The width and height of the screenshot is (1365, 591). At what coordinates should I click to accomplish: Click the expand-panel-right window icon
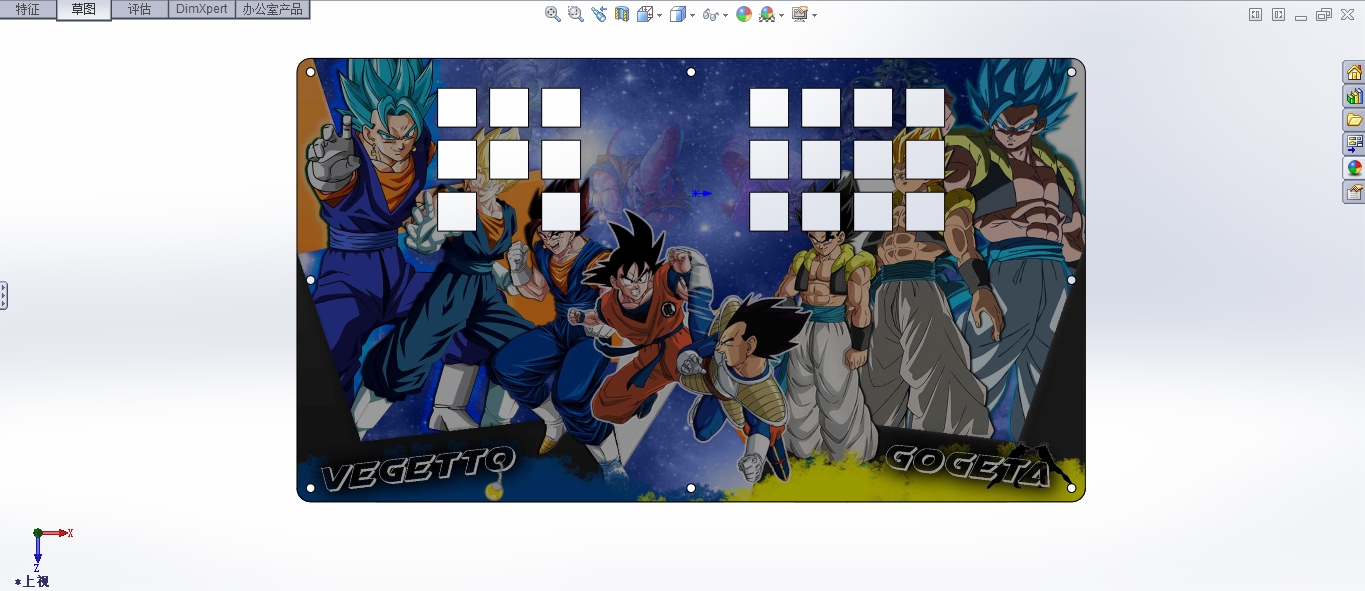coord(1278,14)
